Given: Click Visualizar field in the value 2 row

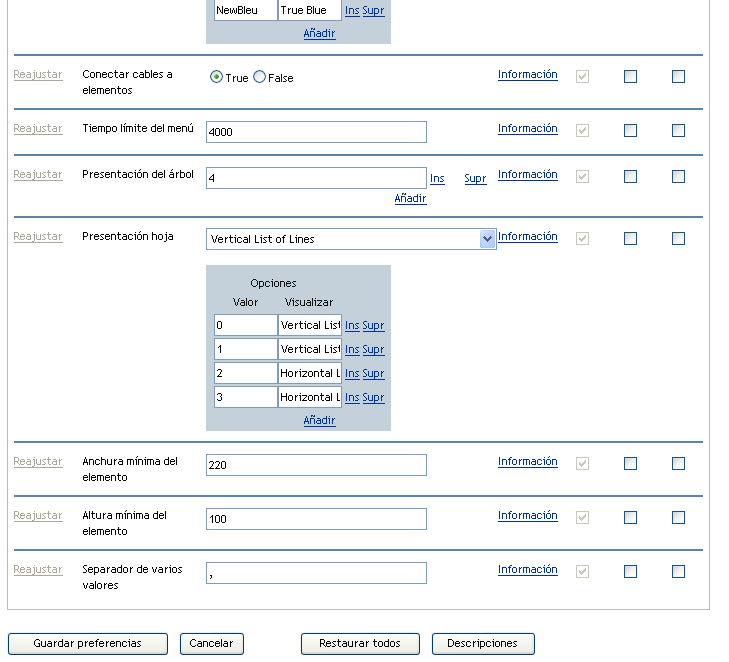Looking at the screenshot, I should 310,373.
